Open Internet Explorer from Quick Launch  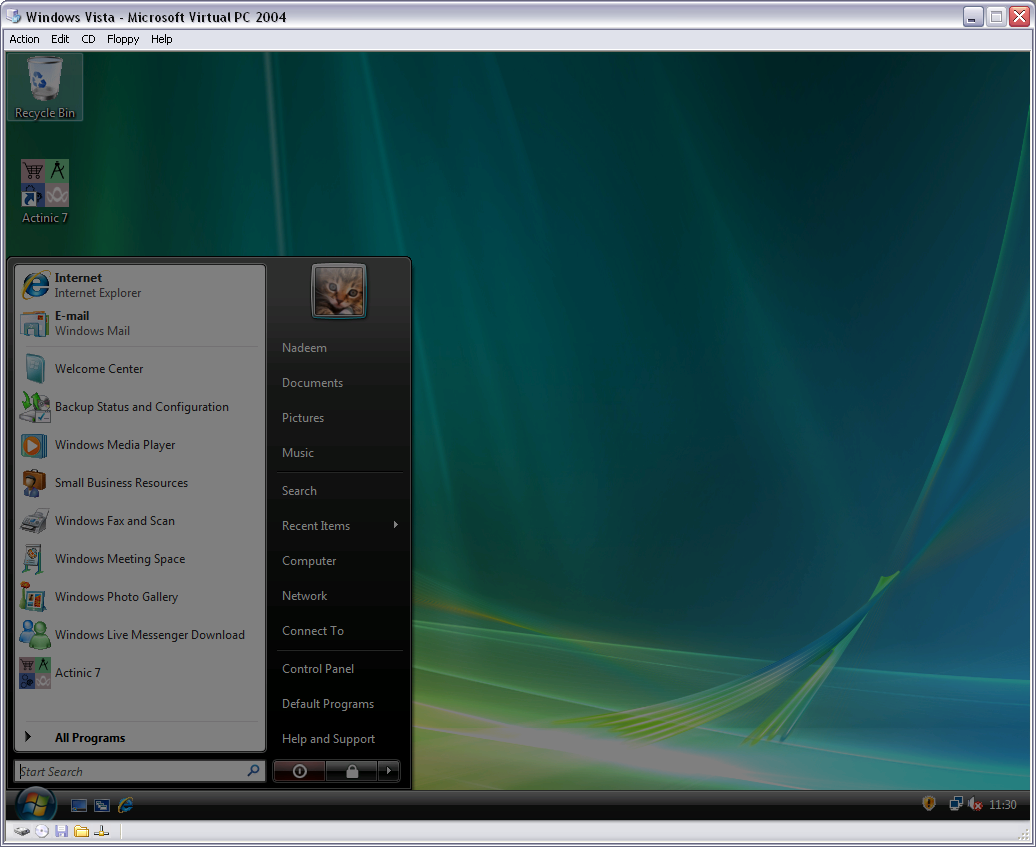coord(126,805)
